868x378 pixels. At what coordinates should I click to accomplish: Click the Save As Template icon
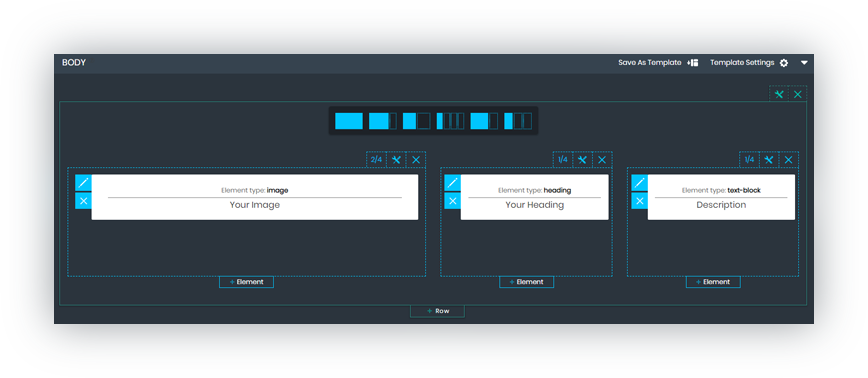pos(693,63)
